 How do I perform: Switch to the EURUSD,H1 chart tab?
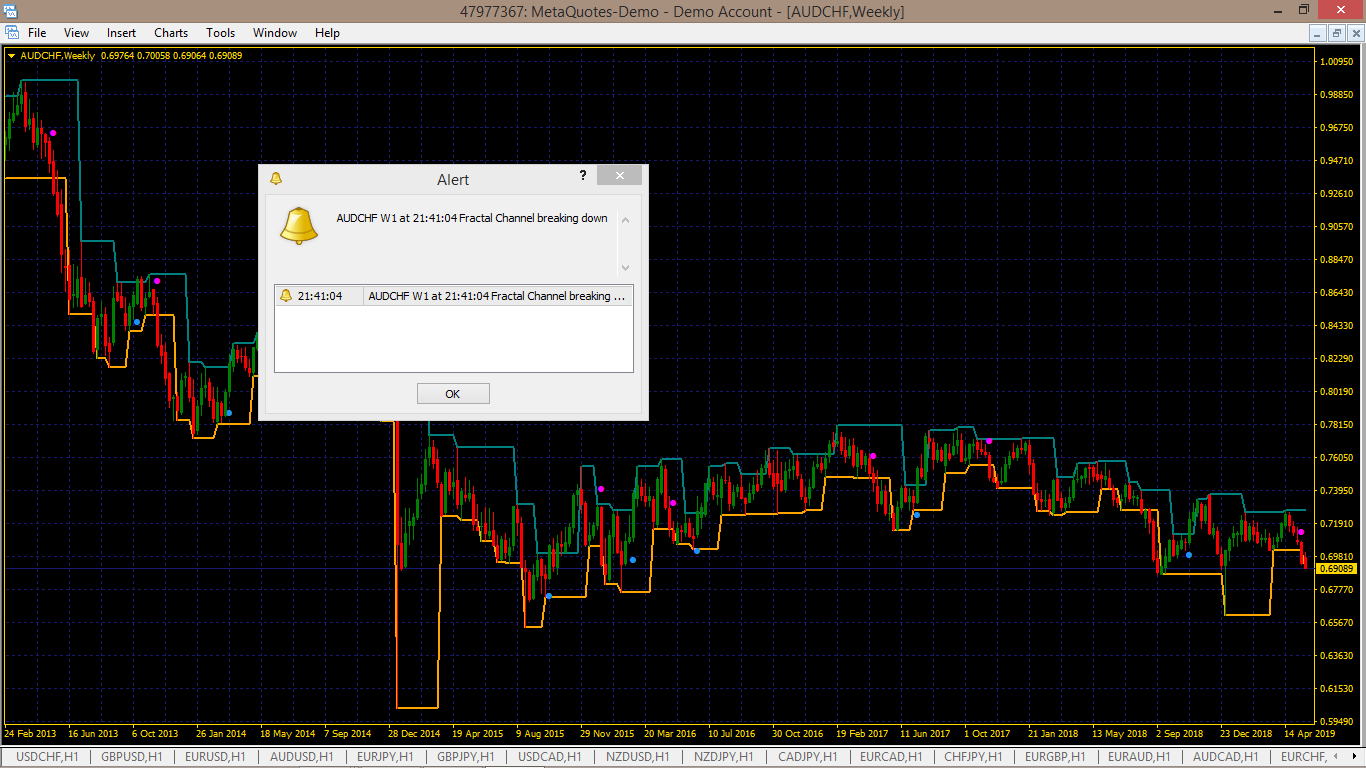pos(215,757)
